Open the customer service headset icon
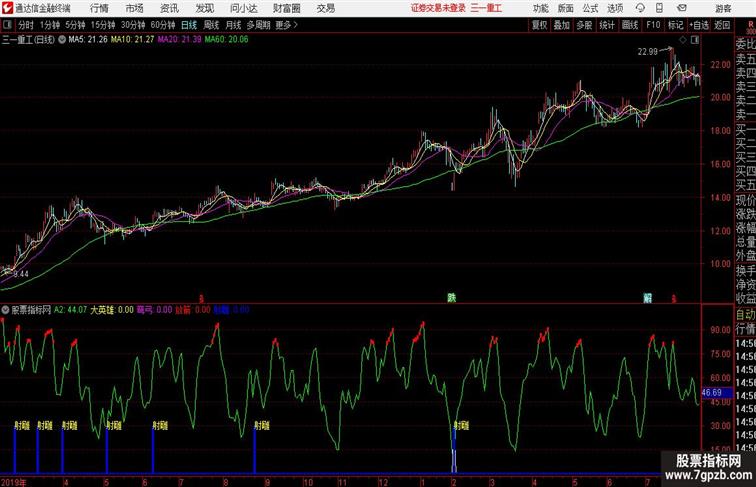The width and height of the screenshot is (756, 487). click(640, 8)
